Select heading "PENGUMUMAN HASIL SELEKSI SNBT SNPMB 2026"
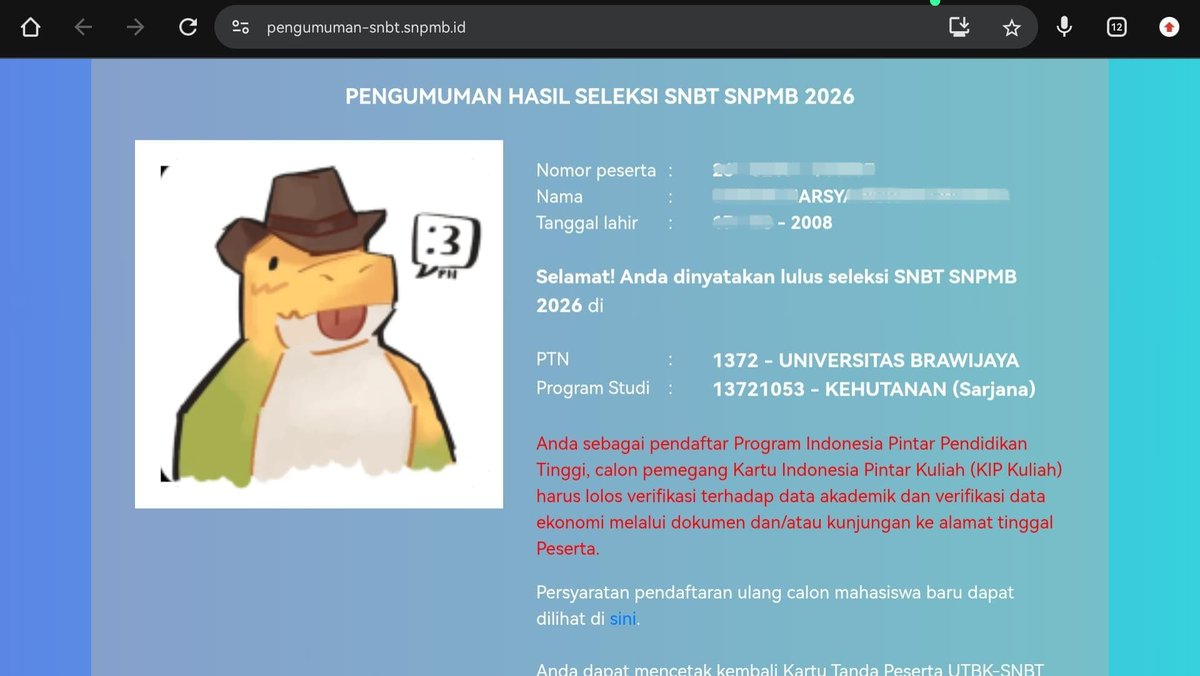This screenshot has height=676, width=1200. [600, 97]
